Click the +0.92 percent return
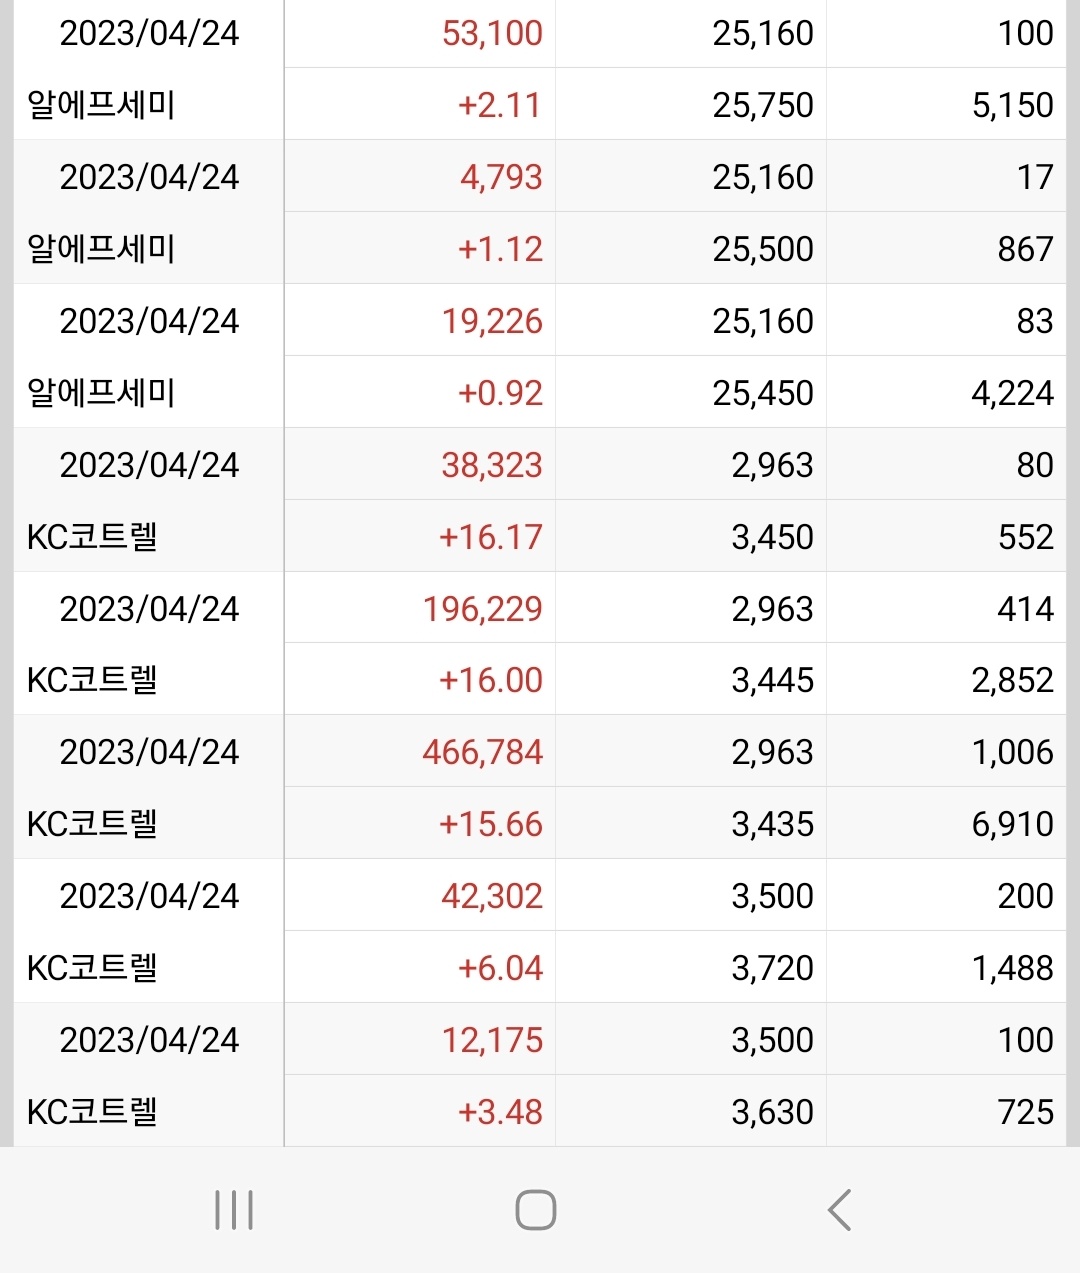Screen dimensions: 1080x1273 tap(500, 393)
